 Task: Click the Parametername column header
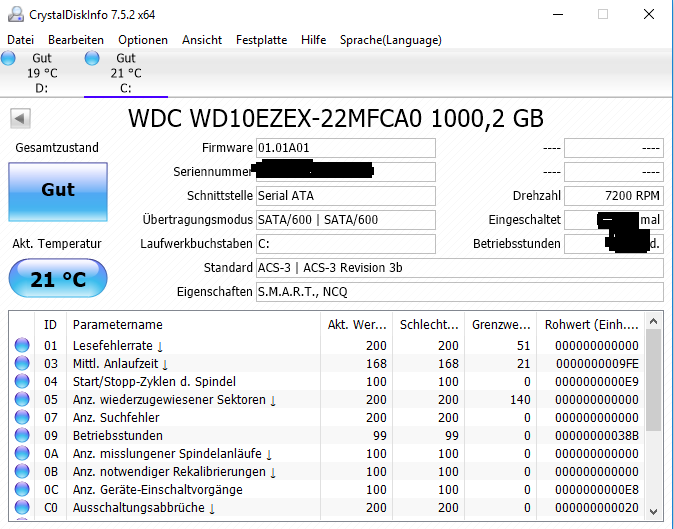point(193,324)
